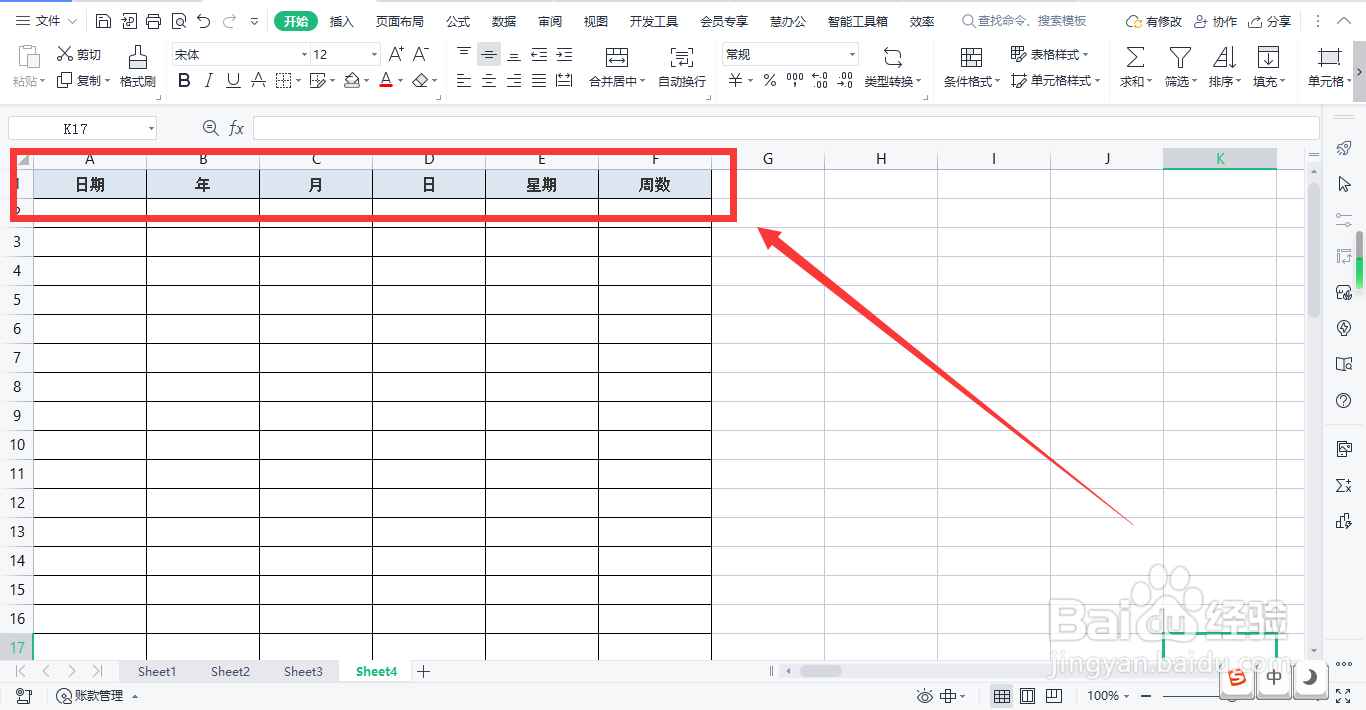Switch to the View (视图) tab
The width and height of the screenshot is (1366, 710).
596,21
